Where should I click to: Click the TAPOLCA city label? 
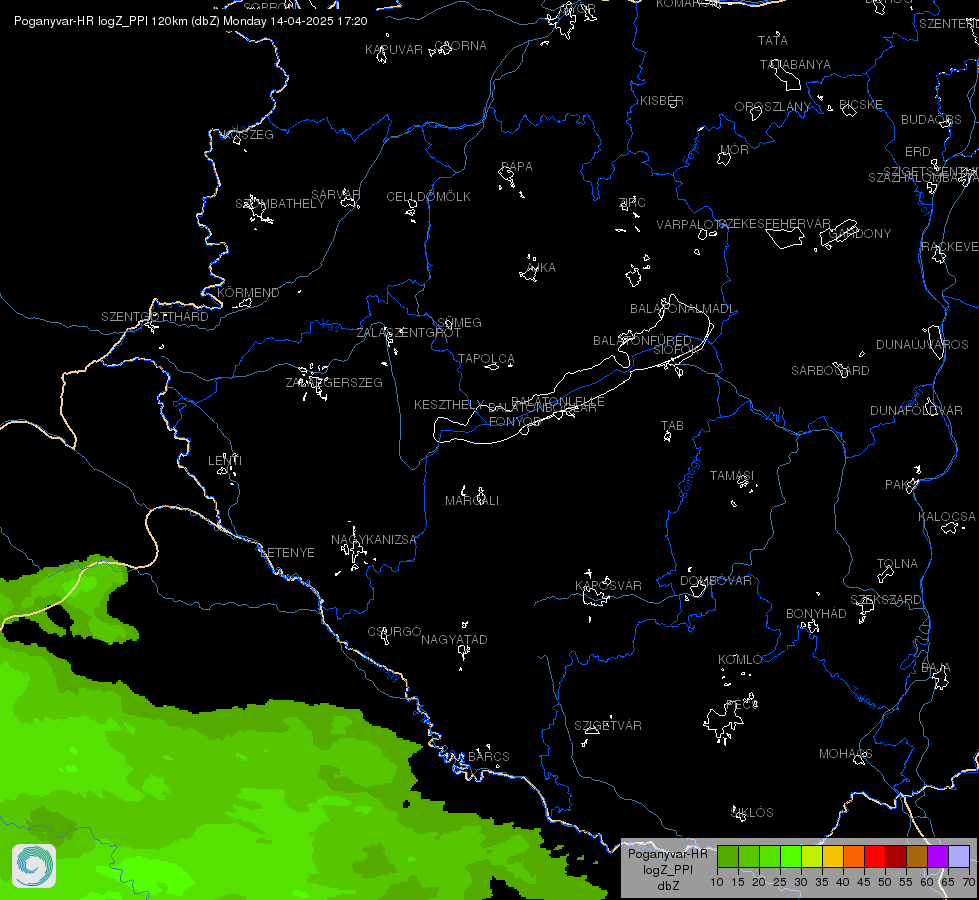pyautogui.click(x=486, y=359)
